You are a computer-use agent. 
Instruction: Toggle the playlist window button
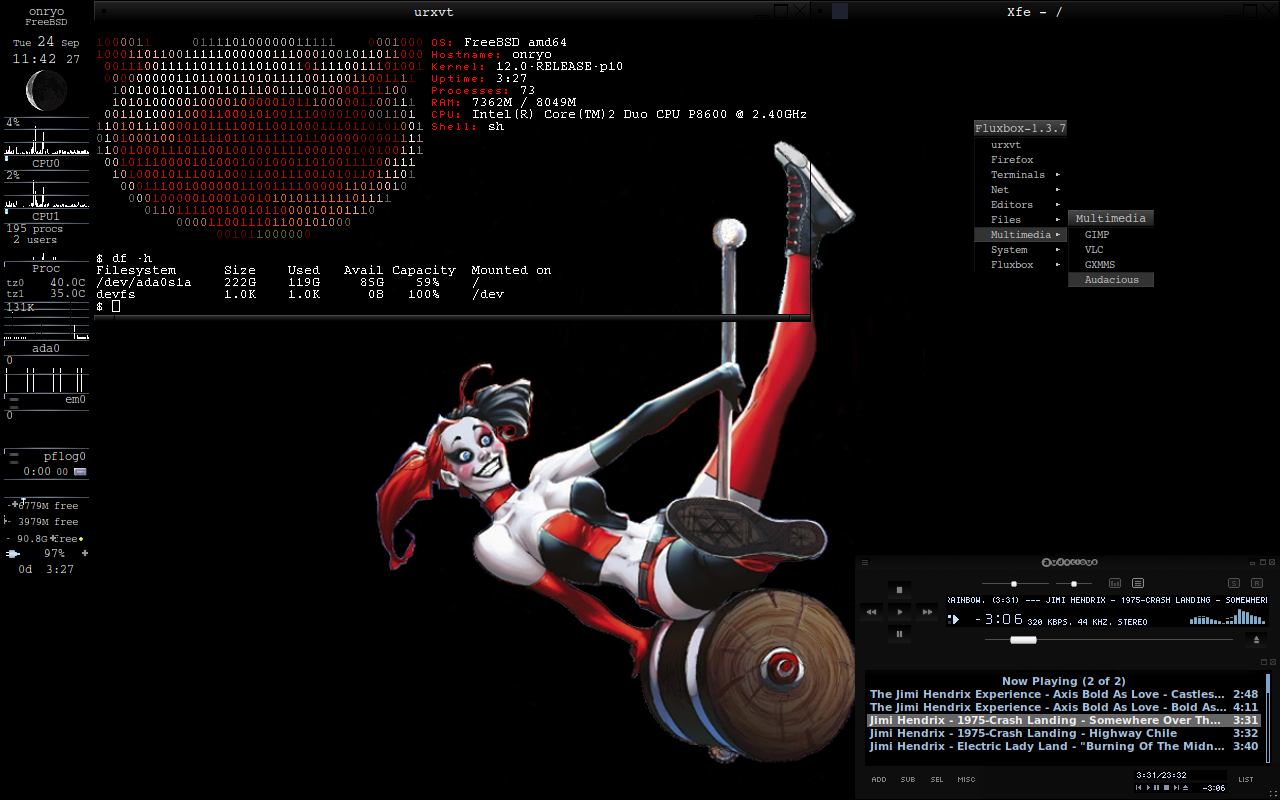(1138, 583)
